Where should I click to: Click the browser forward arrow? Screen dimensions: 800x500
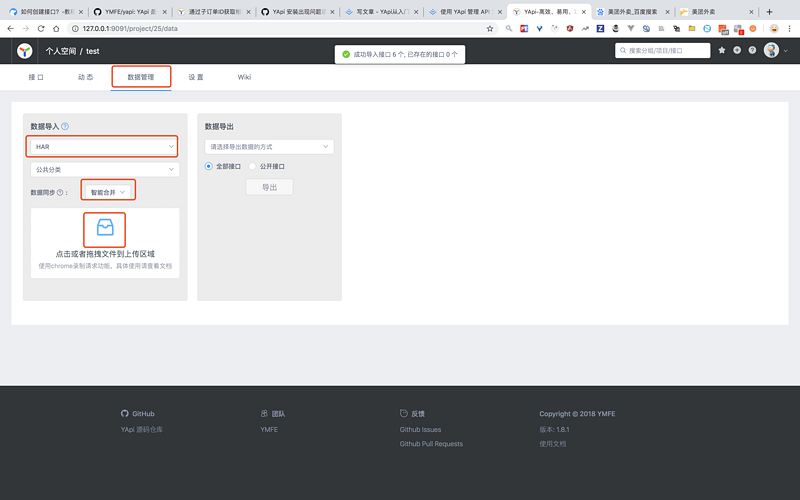(x=26, y=29)
